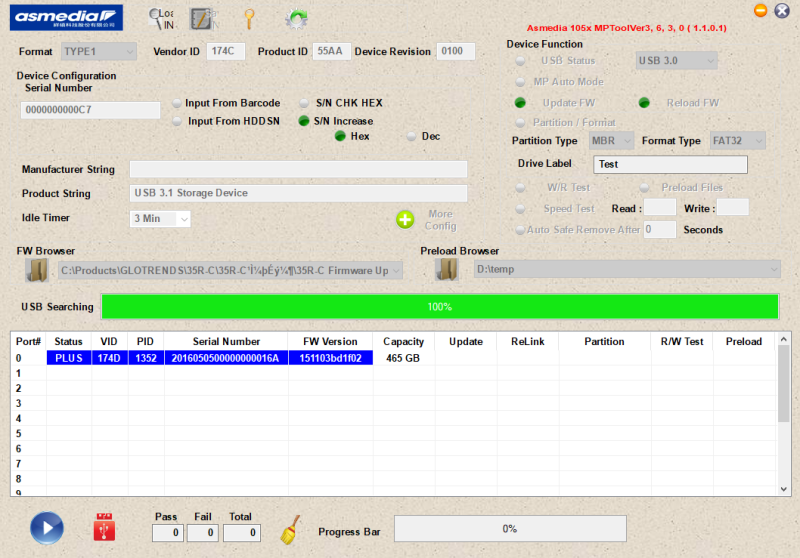The height and width of the screenshot is (558, 800).
Task: Click the FW Version column header
Action: [x=330, y=342]
